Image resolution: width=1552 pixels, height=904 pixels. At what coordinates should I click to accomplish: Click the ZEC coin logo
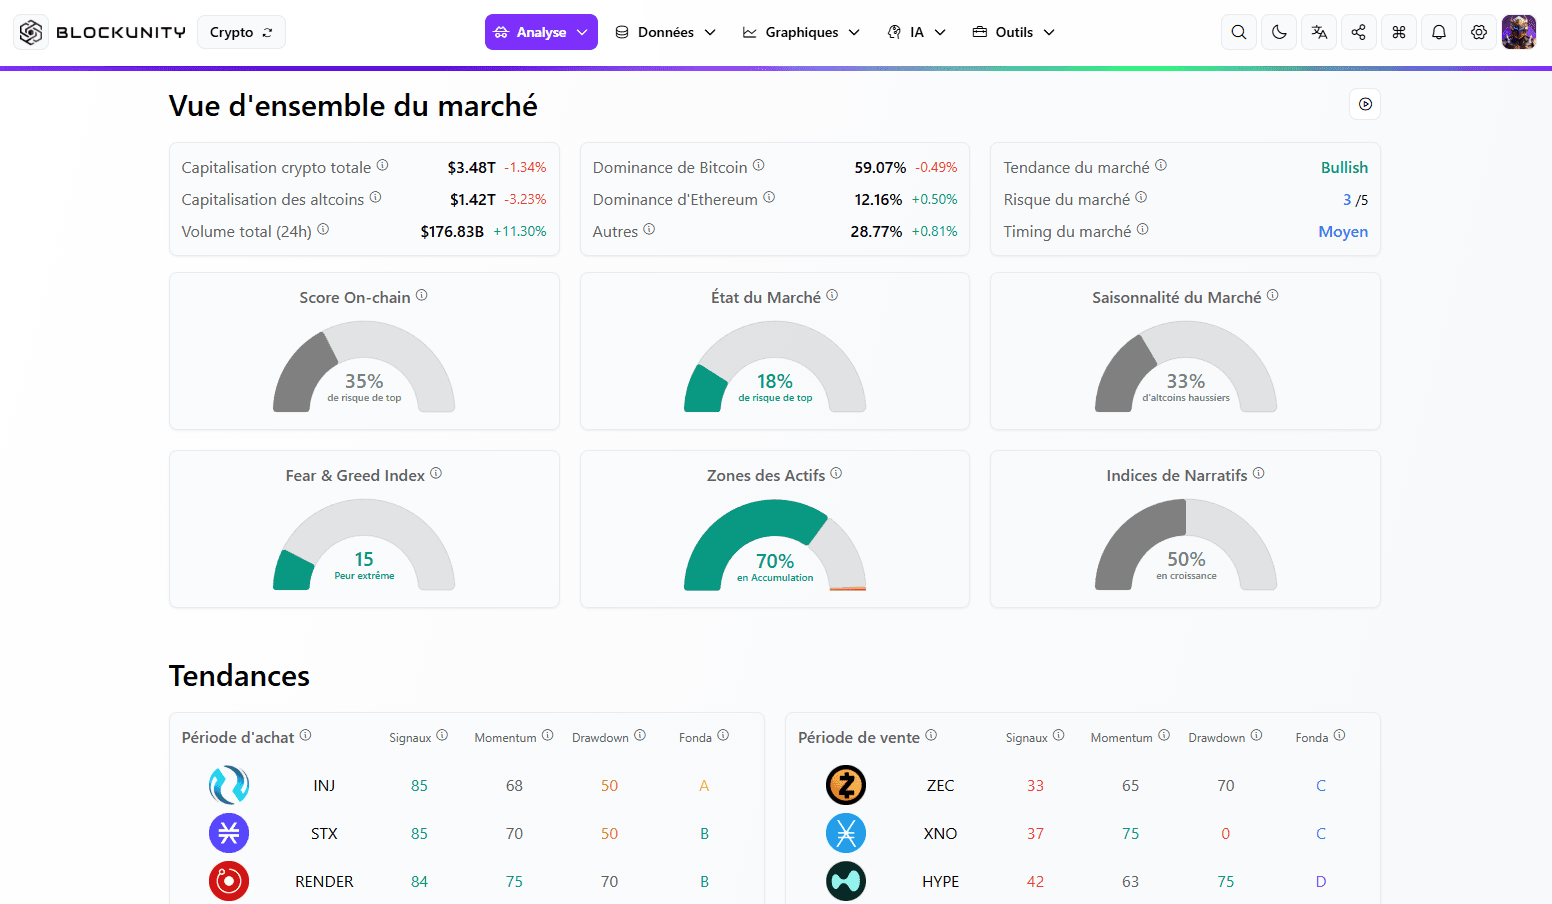click(x=846, y=785)
